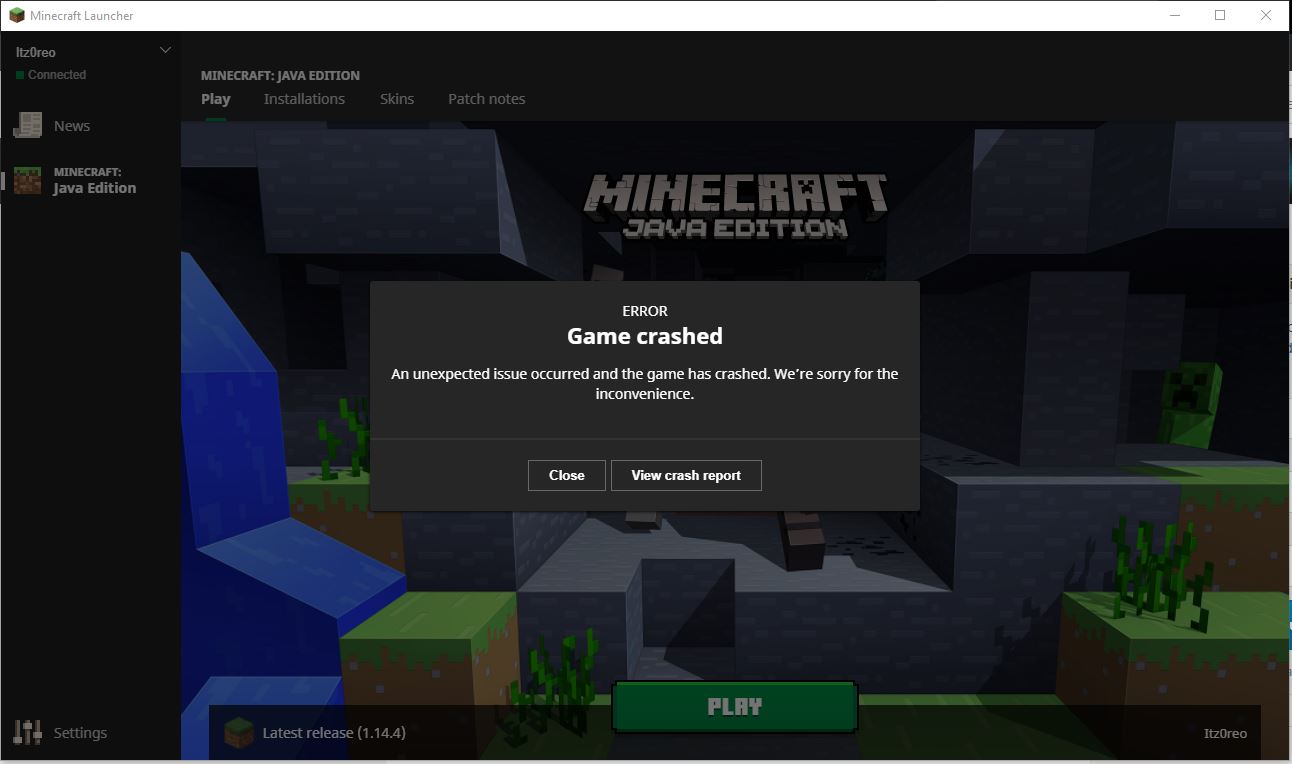
Task: Switch to the Play tab
Action: pyautogui.click(x=215, y=99)
